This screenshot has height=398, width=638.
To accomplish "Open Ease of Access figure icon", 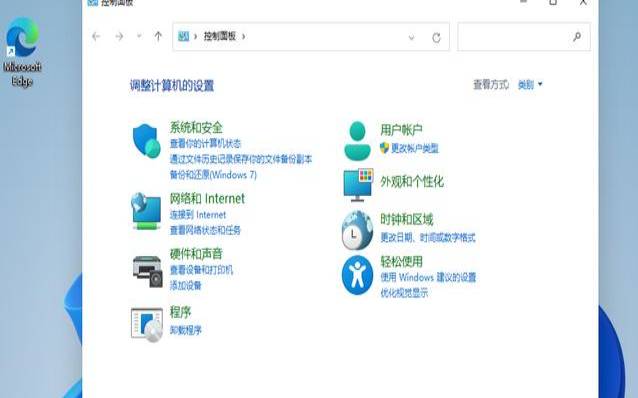I will point(357,275).
